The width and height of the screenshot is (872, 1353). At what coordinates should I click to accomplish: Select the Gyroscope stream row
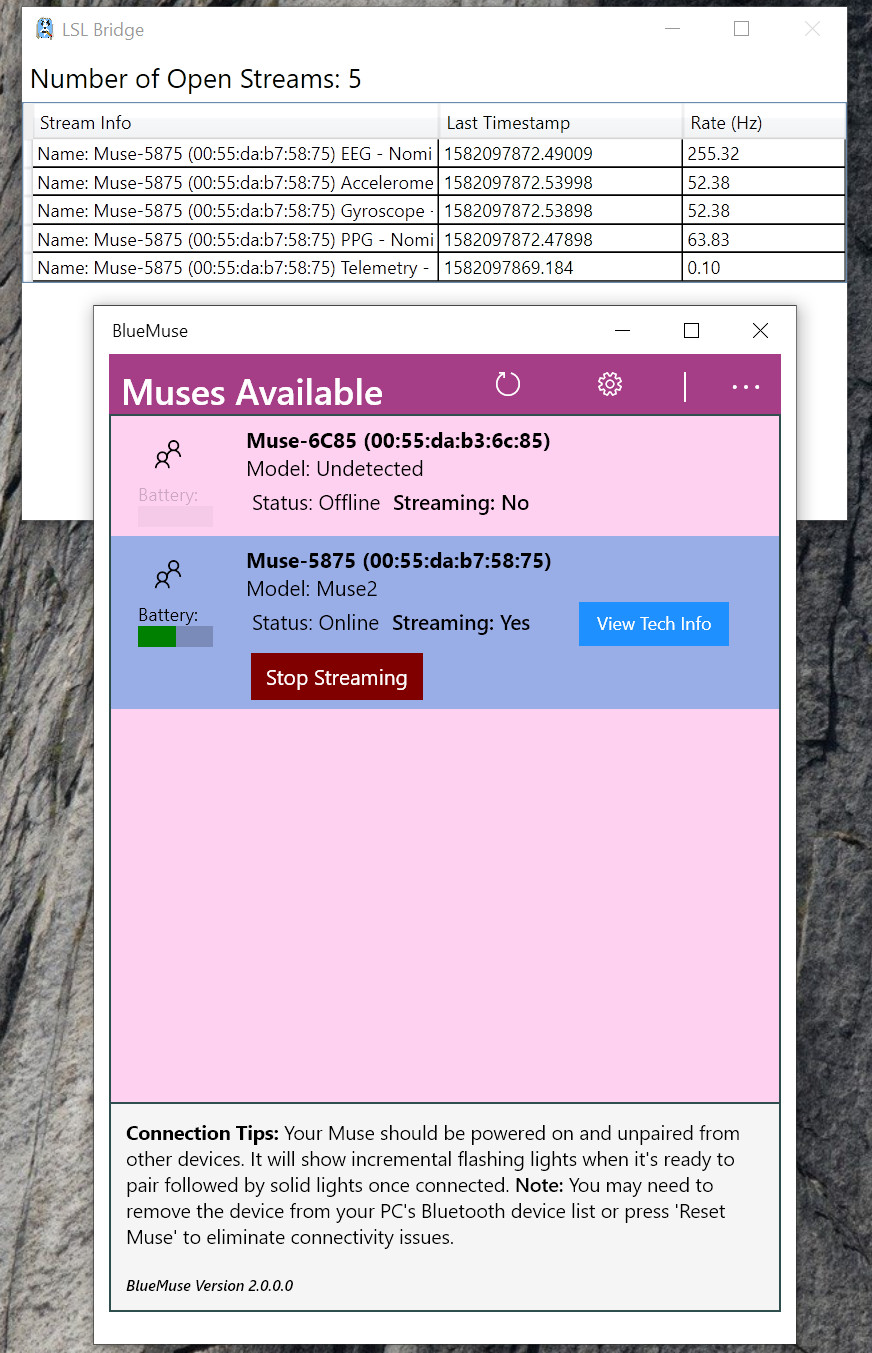pyautogui.click(x=440, y=210)
